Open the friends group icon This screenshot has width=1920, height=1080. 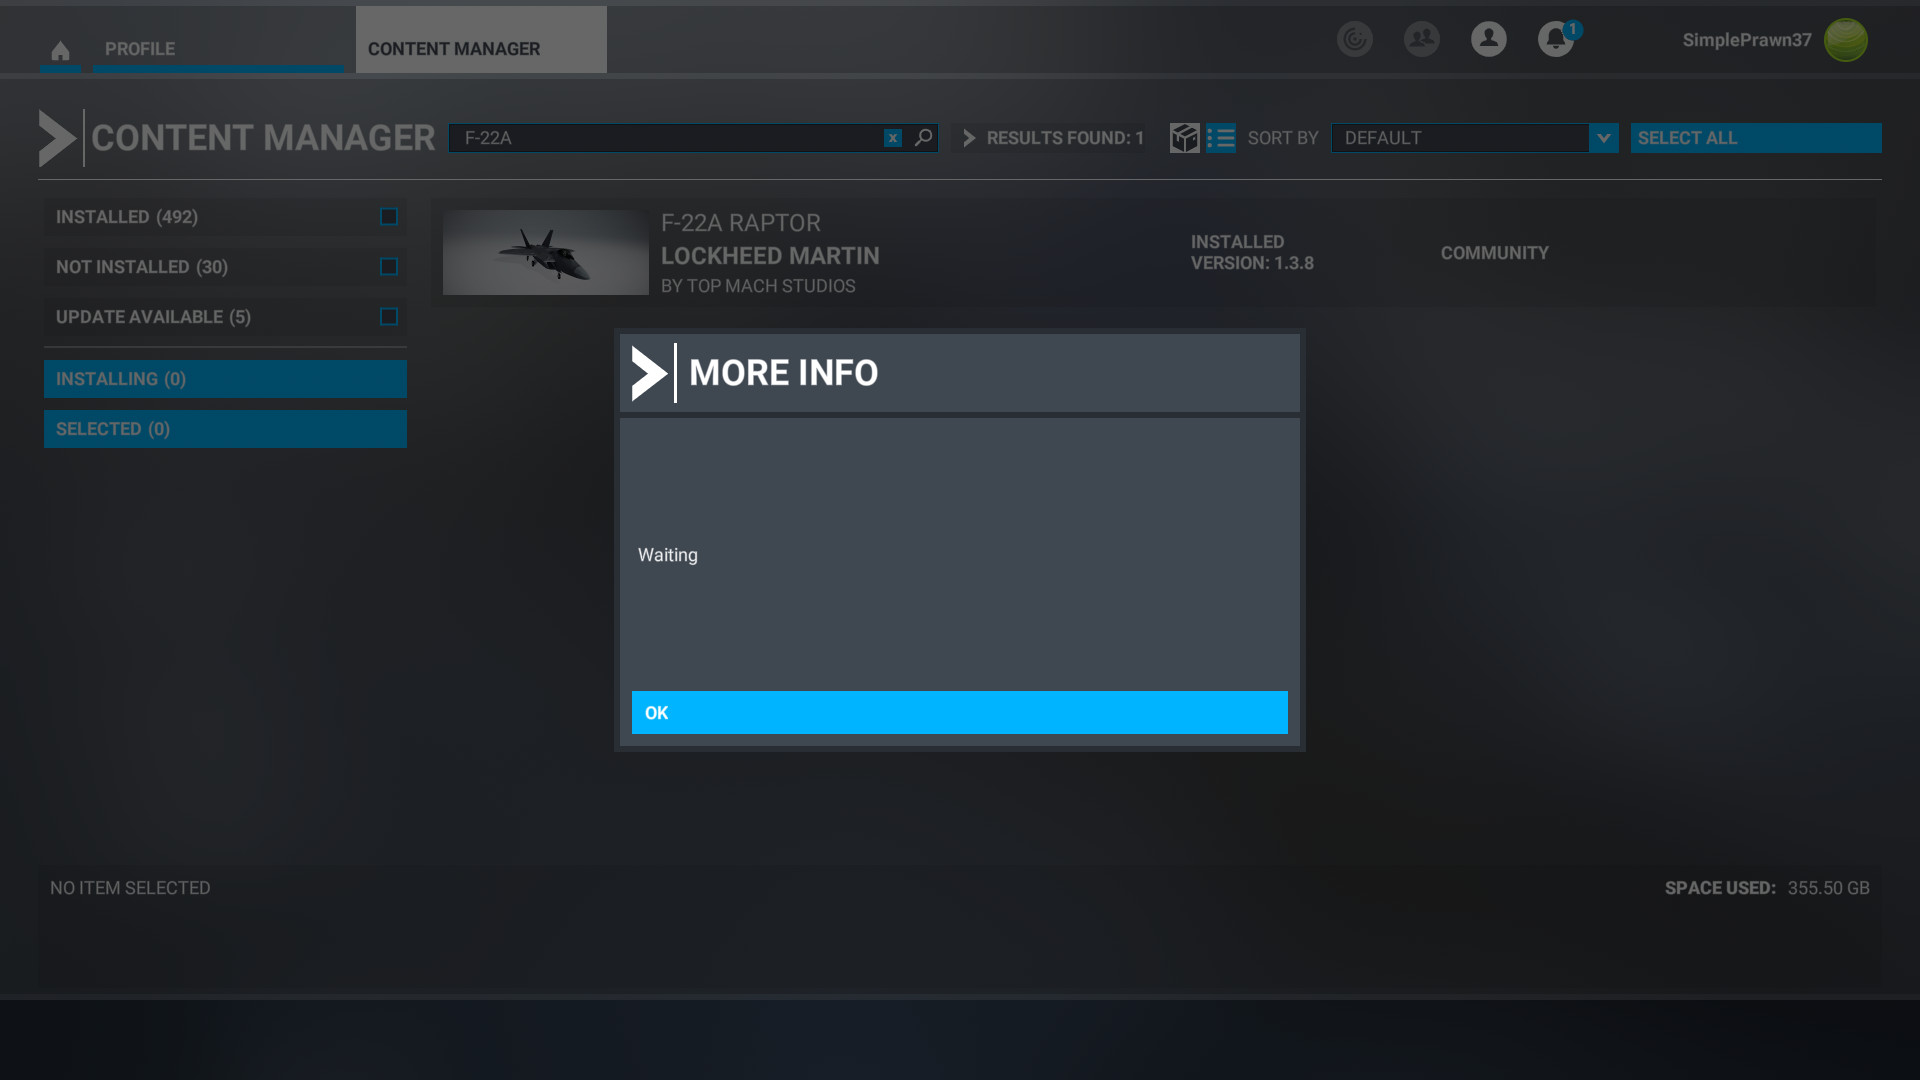tap(1421, 39)
